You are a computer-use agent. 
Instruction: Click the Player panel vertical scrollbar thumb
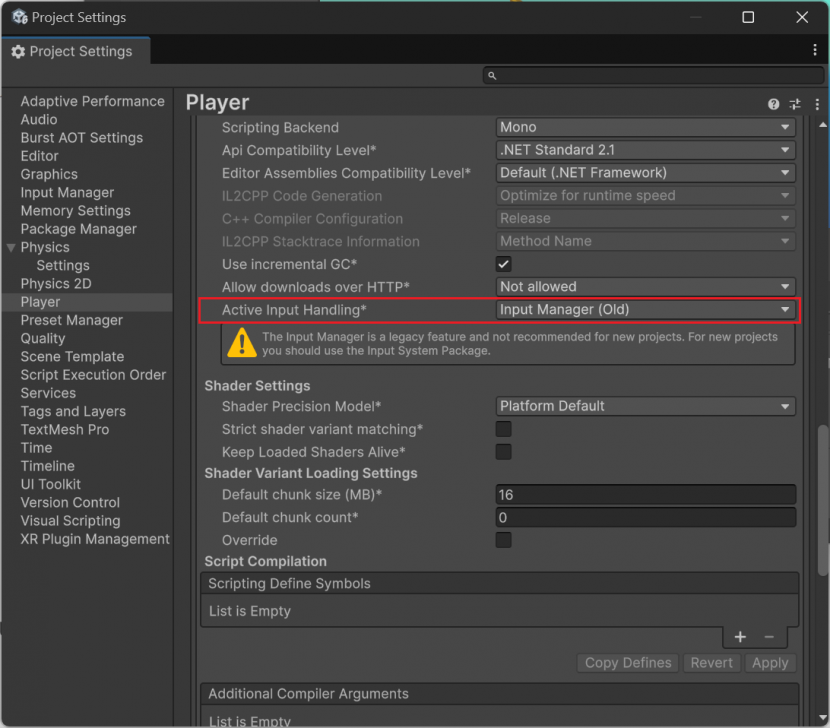pos(822,499)
